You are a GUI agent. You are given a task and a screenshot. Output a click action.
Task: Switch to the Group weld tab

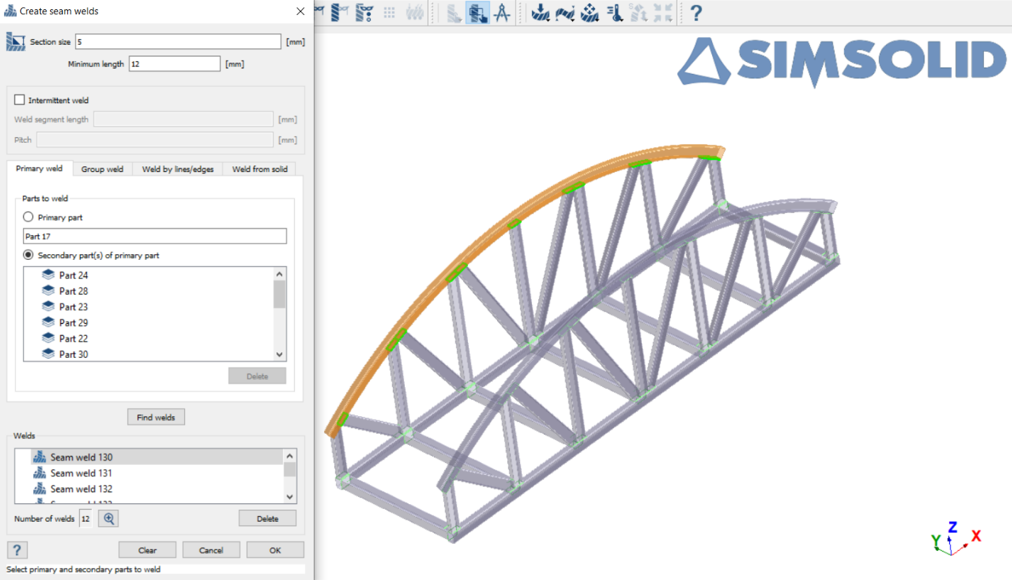pyautogui.click(x=102, y=169)
